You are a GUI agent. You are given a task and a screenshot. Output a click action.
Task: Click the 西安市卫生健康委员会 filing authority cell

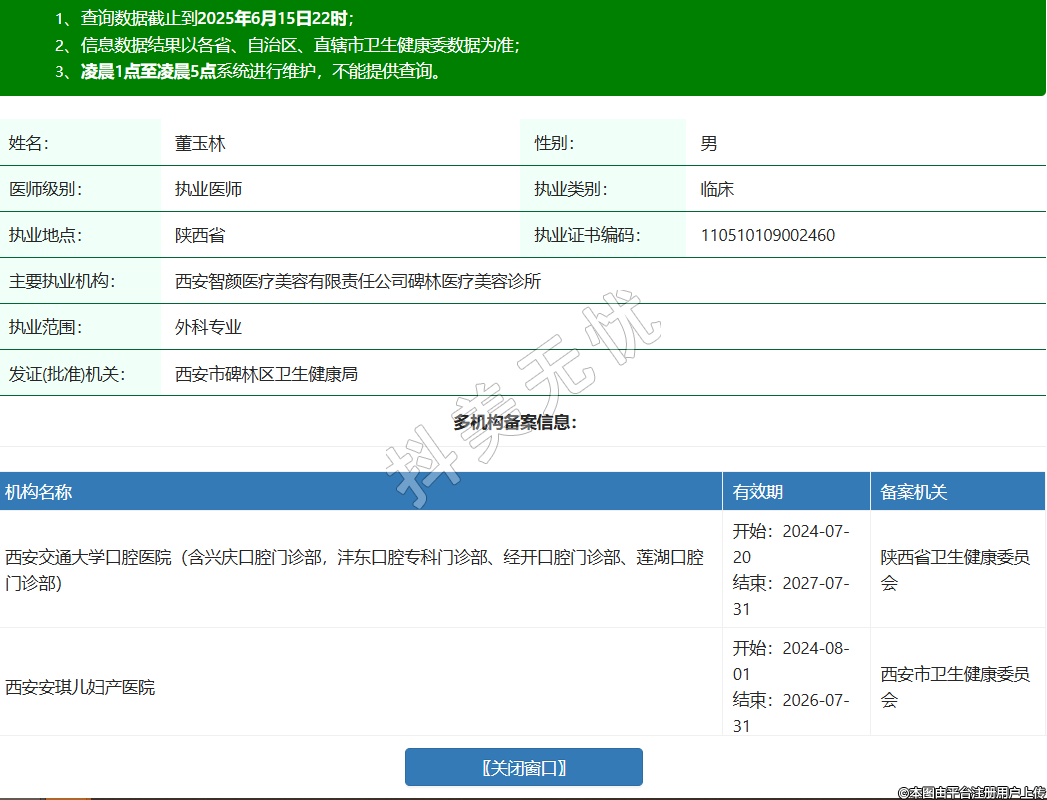(954, 688)
